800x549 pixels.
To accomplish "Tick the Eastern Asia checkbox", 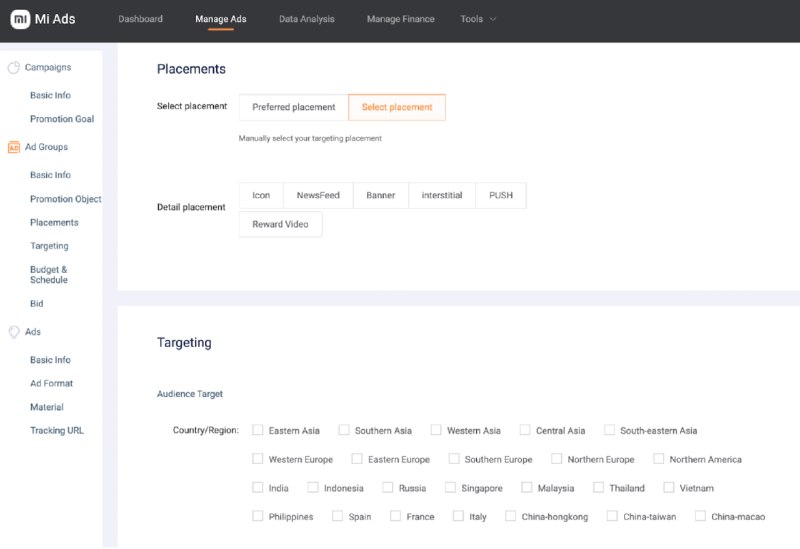I will [x=258, y=430].
